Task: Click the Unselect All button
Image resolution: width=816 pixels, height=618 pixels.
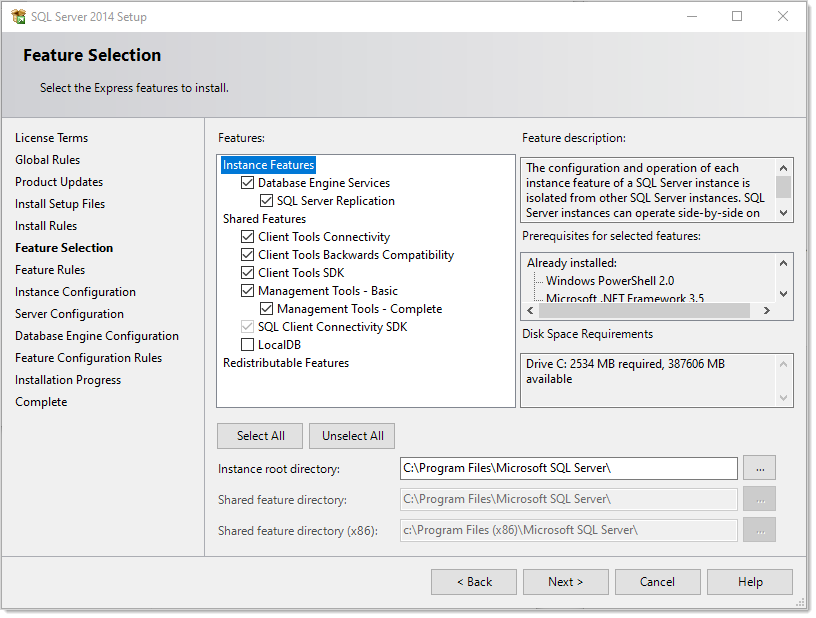Action: (x=352, y=436)
